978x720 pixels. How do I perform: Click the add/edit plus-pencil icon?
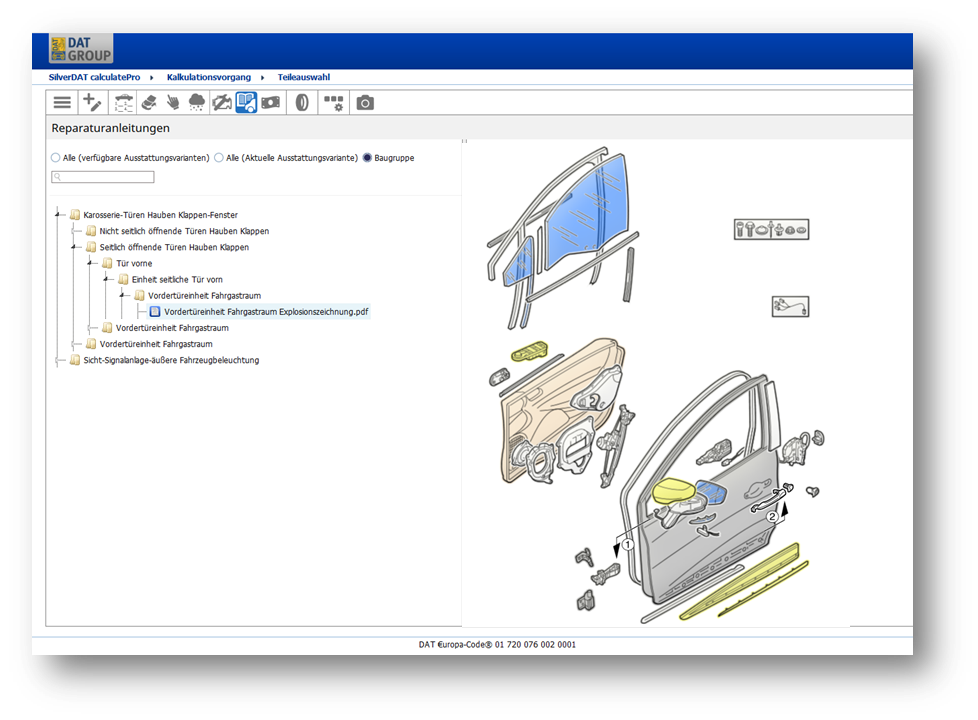tap(92, 102)
